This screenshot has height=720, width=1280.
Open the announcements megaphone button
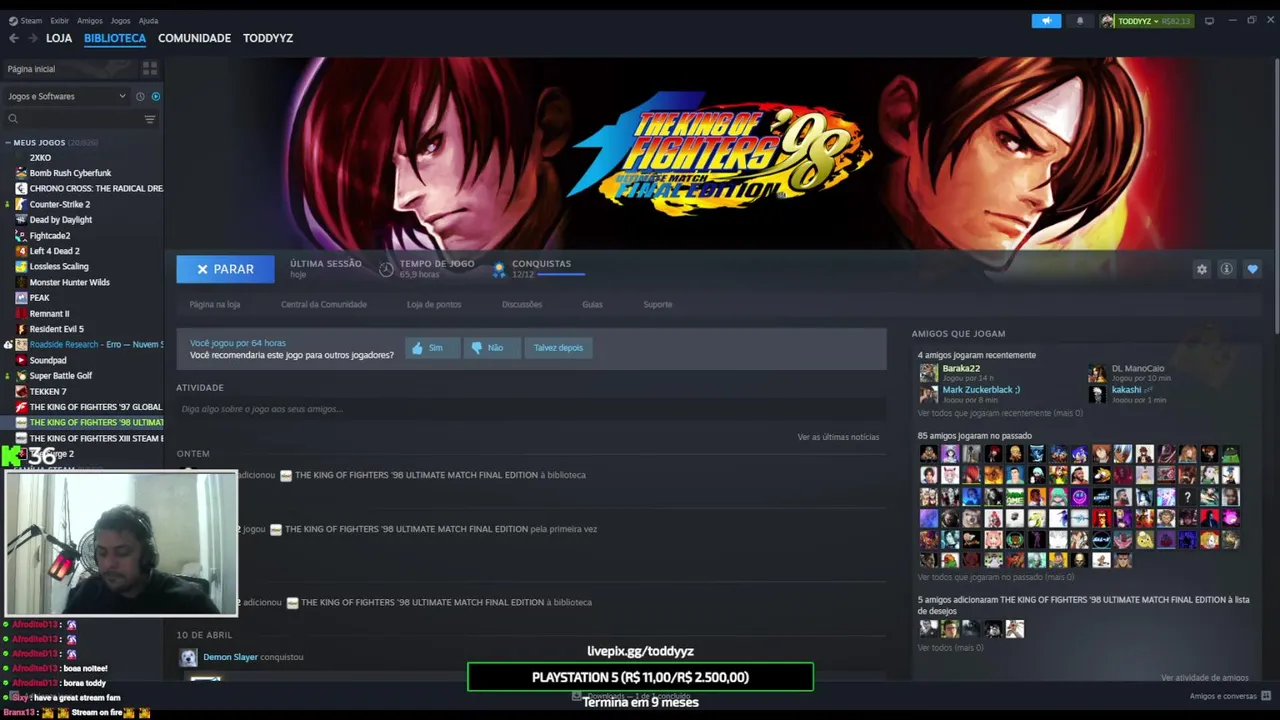click(1046, 21)
